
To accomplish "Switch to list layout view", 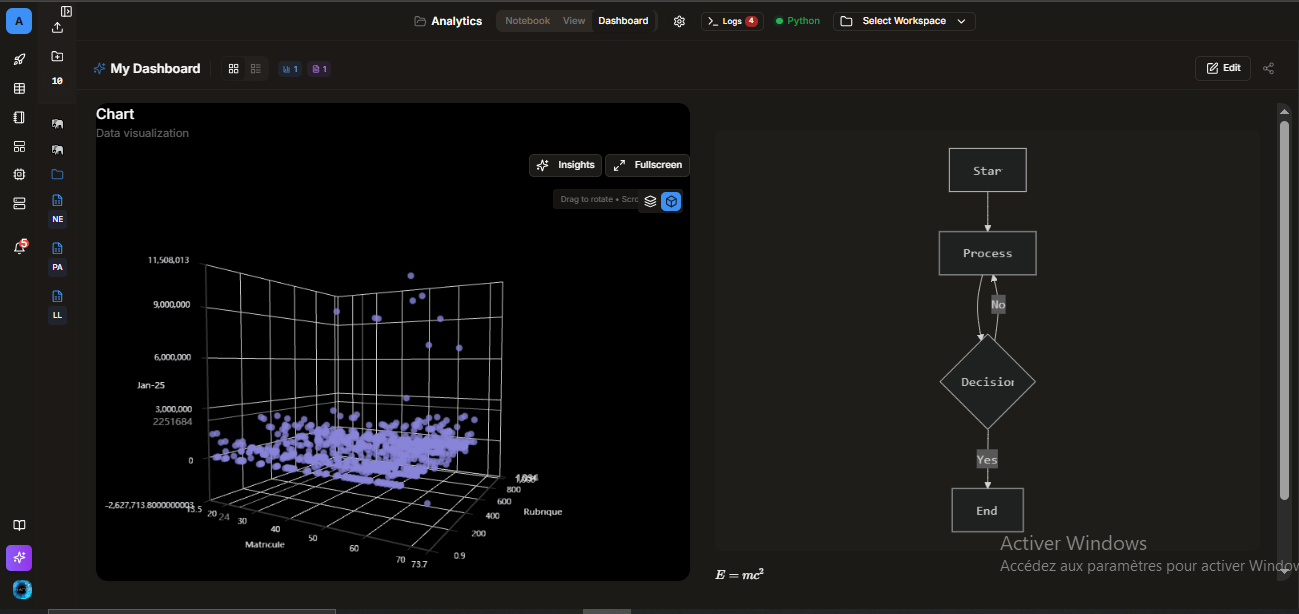I will click(256, 69).
